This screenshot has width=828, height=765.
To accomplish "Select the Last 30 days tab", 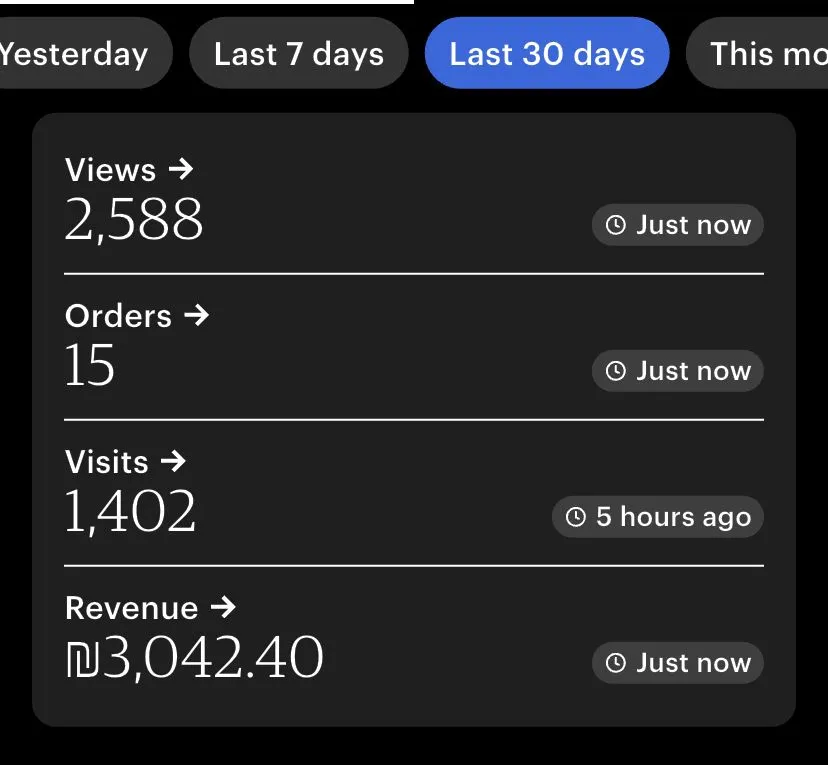I will pyautogui.click(x=546, y=53).
